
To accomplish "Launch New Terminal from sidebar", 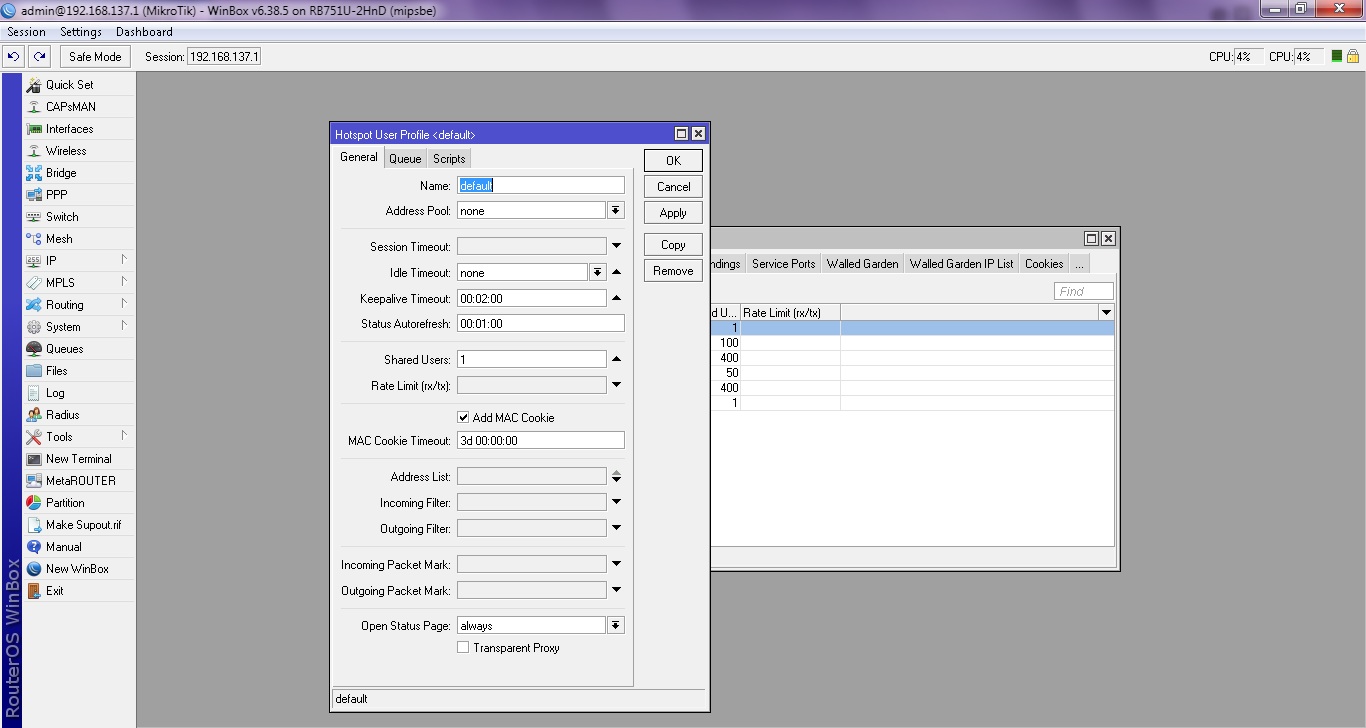I will pos(78,459).
